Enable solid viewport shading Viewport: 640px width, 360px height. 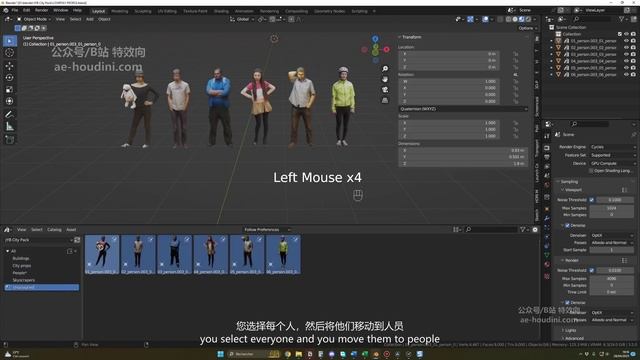(x=515, y=19)
